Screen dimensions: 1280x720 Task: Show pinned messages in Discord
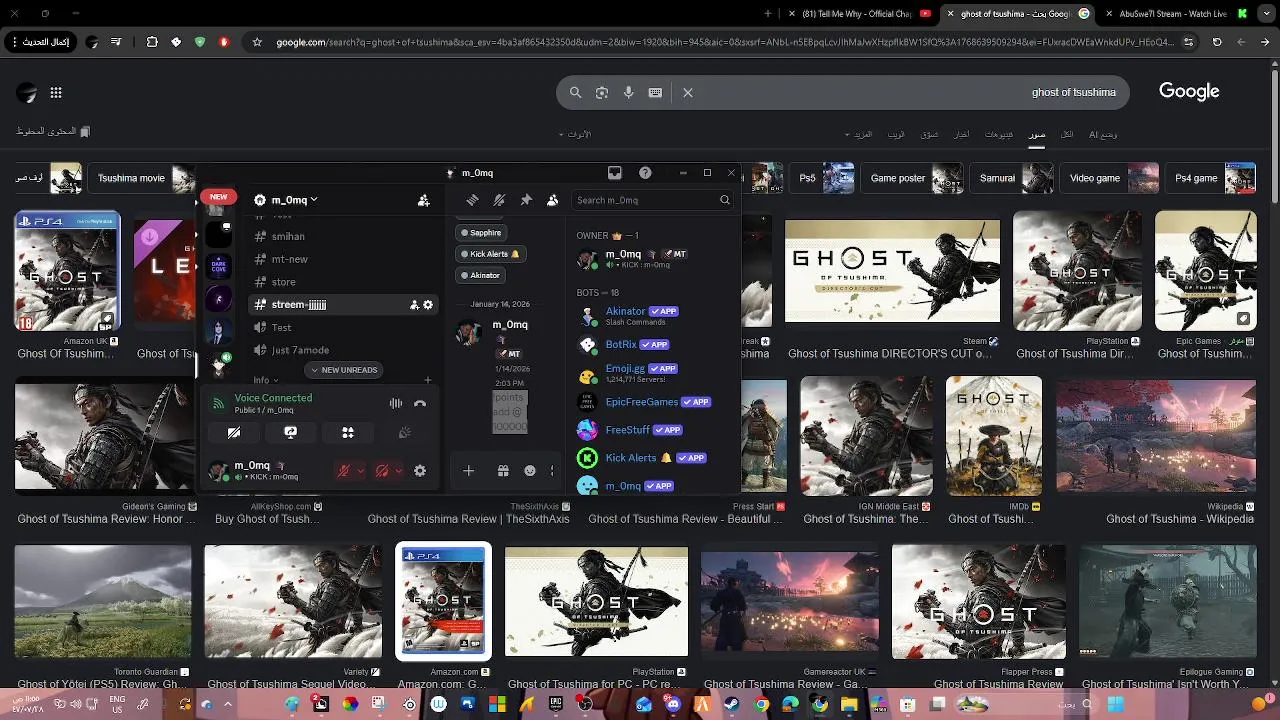(526, 200)
